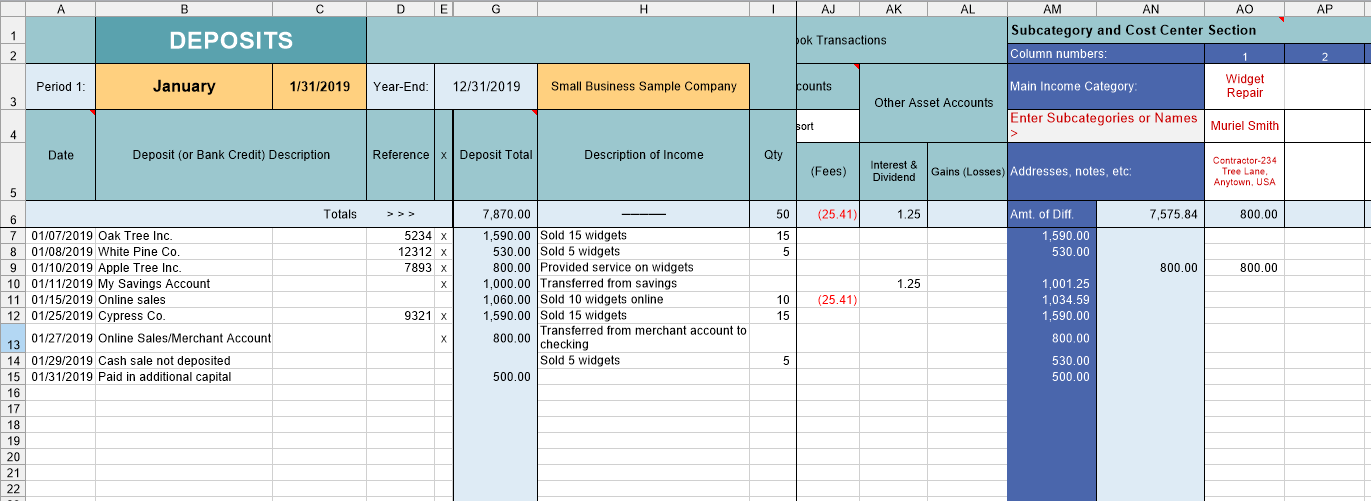Click reference number 12312 cell

[400, 252]
